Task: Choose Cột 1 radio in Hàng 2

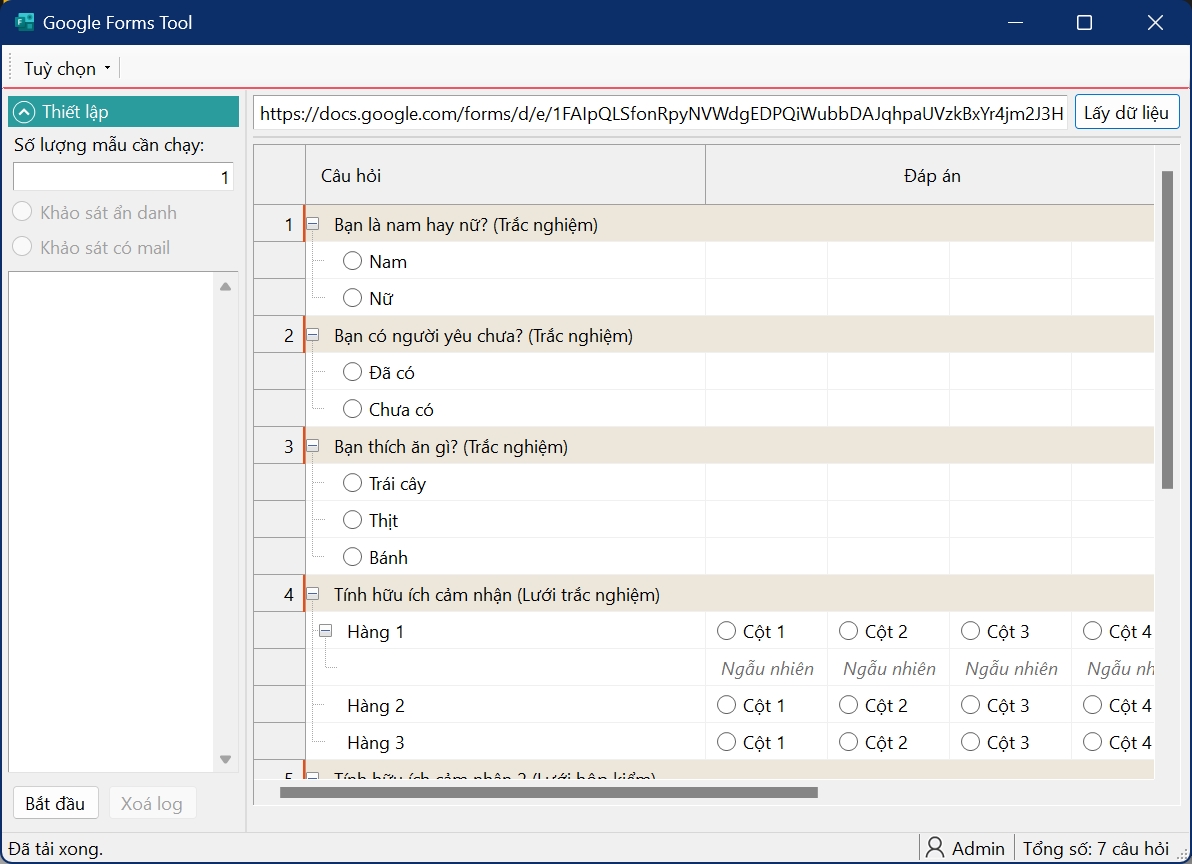Action: tap(727, 705)
